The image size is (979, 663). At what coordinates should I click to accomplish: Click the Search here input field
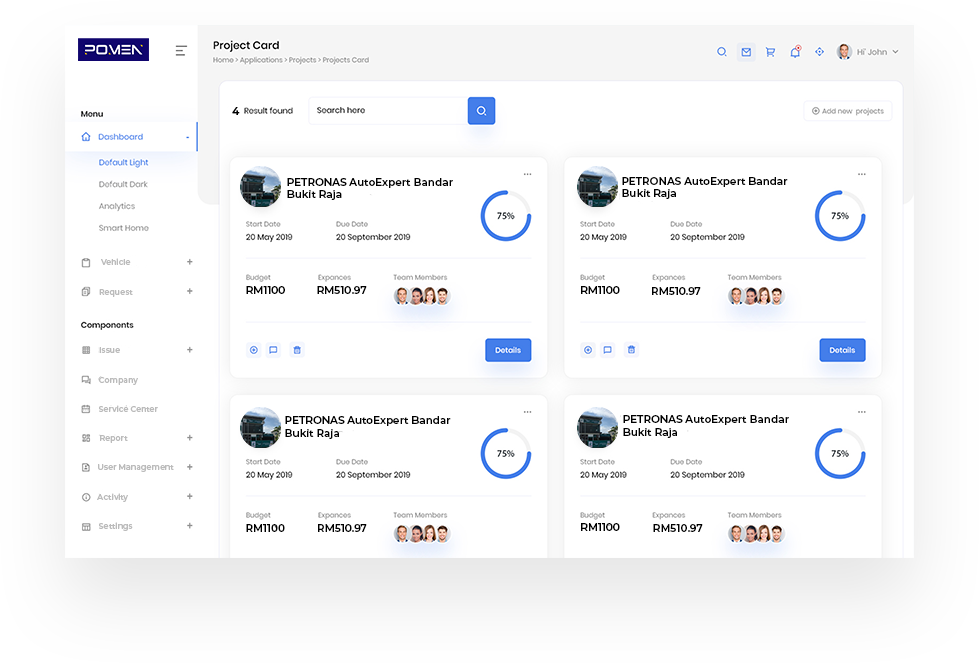tap(388, 110)
